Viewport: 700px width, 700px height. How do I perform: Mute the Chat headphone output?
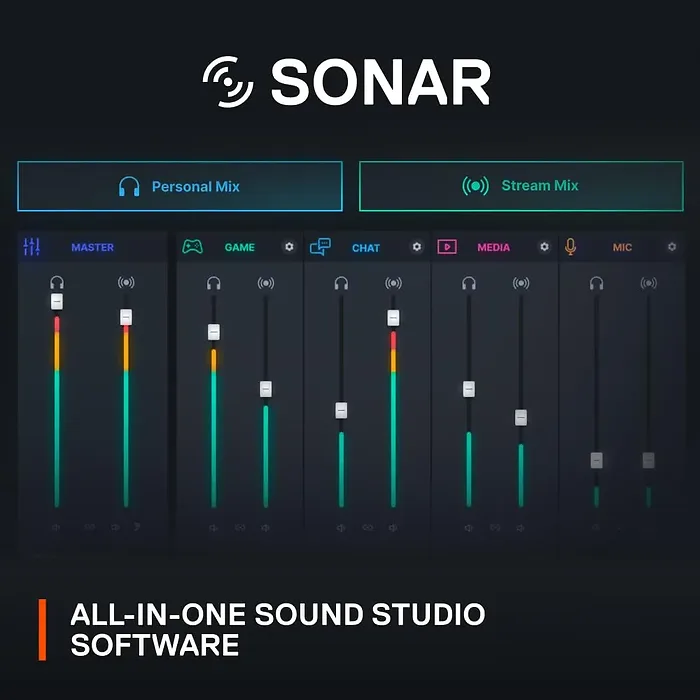click(x=341, y=527)
